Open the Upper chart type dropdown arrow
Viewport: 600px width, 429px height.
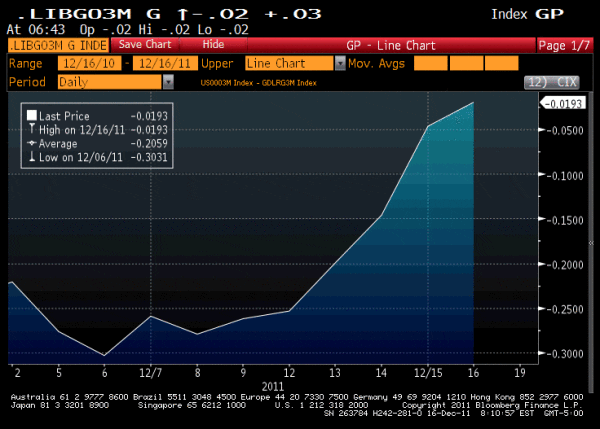(x=340, y=63)
